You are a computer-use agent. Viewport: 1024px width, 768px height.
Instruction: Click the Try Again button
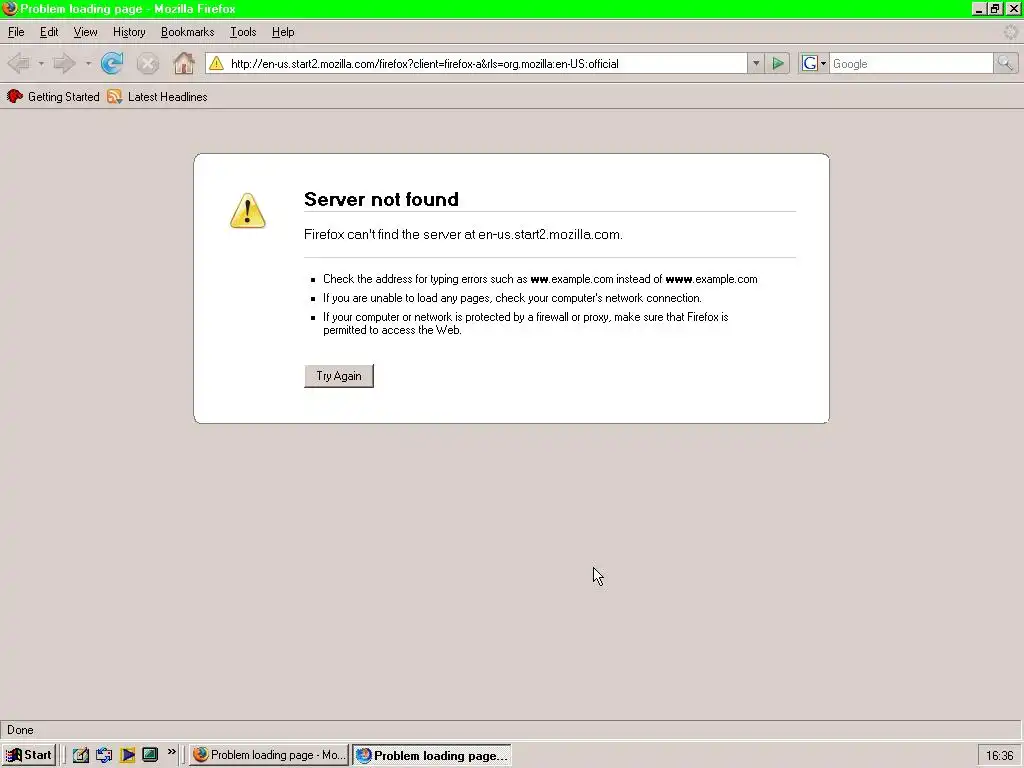tap(339, 376)
